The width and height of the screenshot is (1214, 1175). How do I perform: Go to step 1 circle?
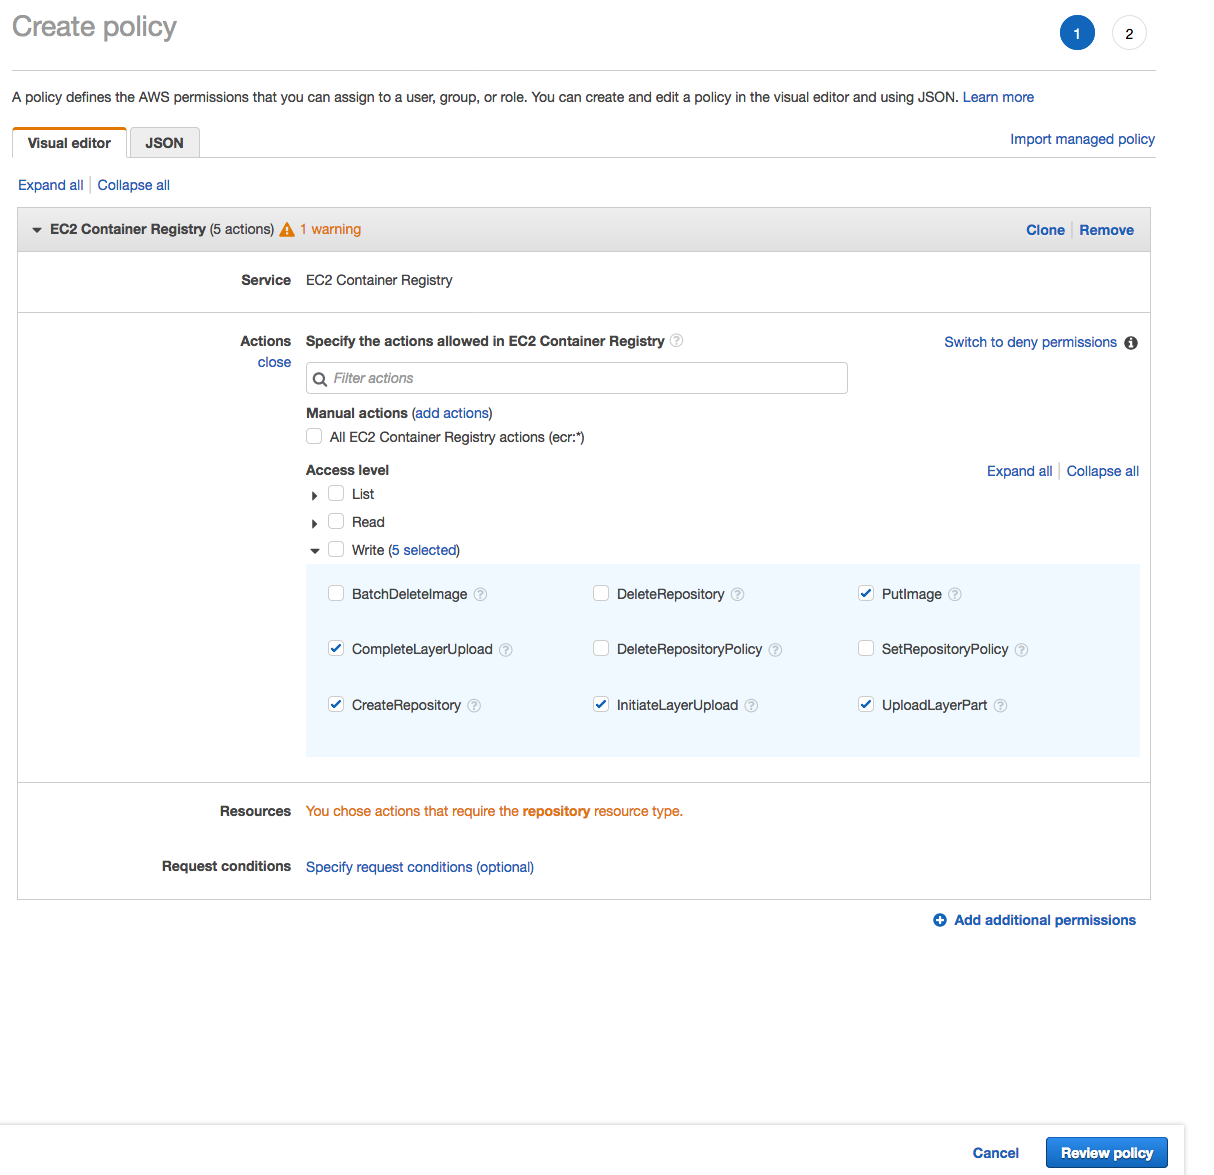[x=1077, y=33]
